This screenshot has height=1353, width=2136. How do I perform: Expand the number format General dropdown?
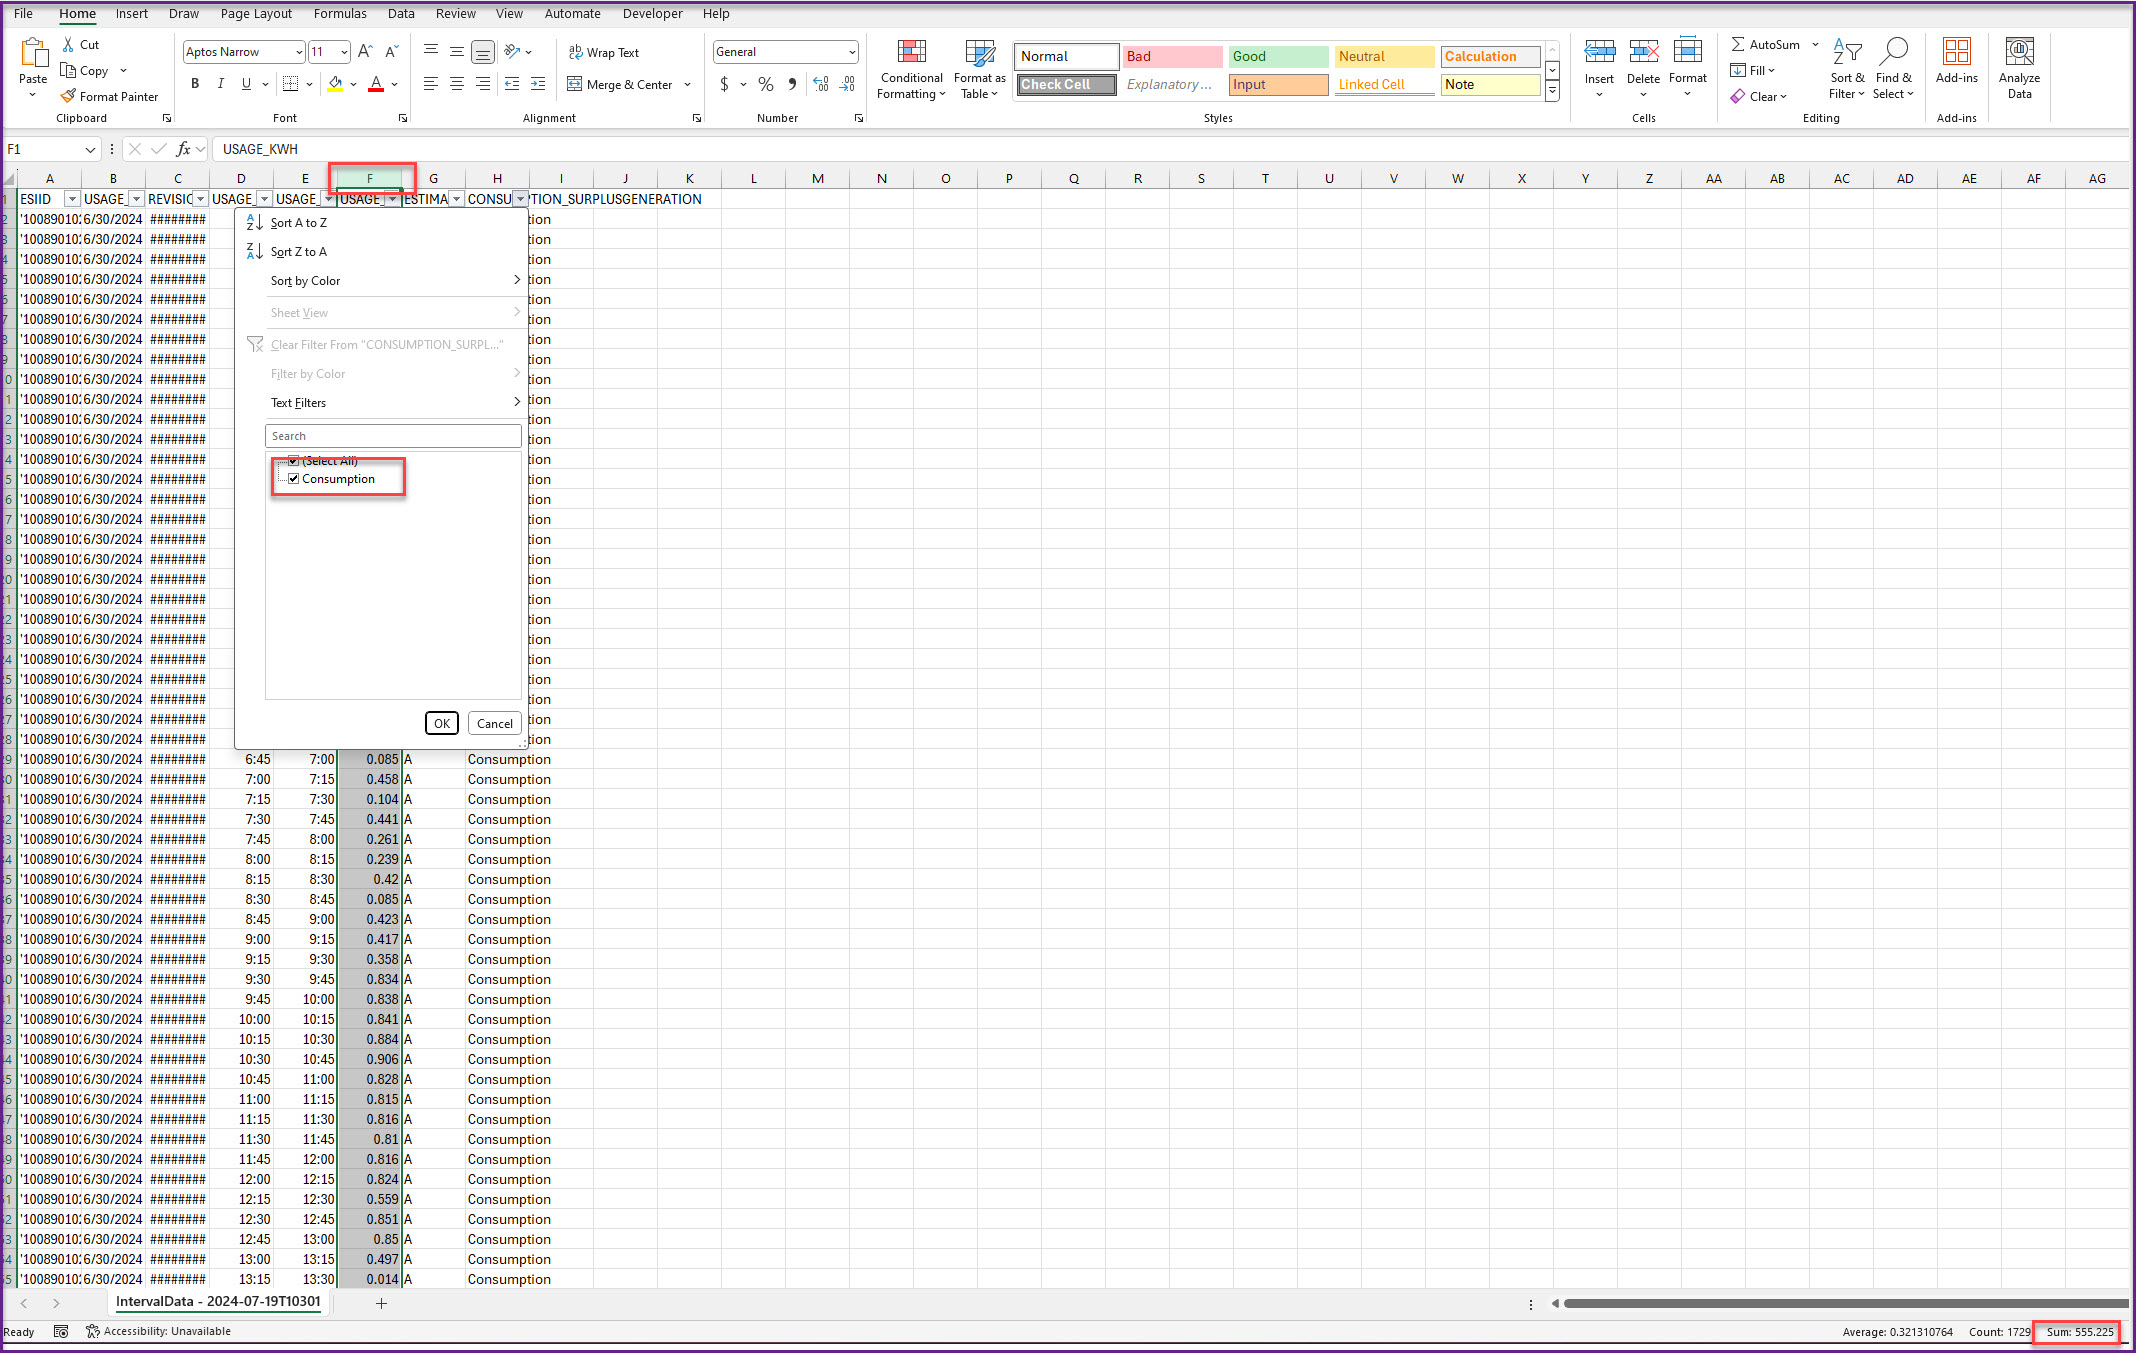tap(851, 52)
